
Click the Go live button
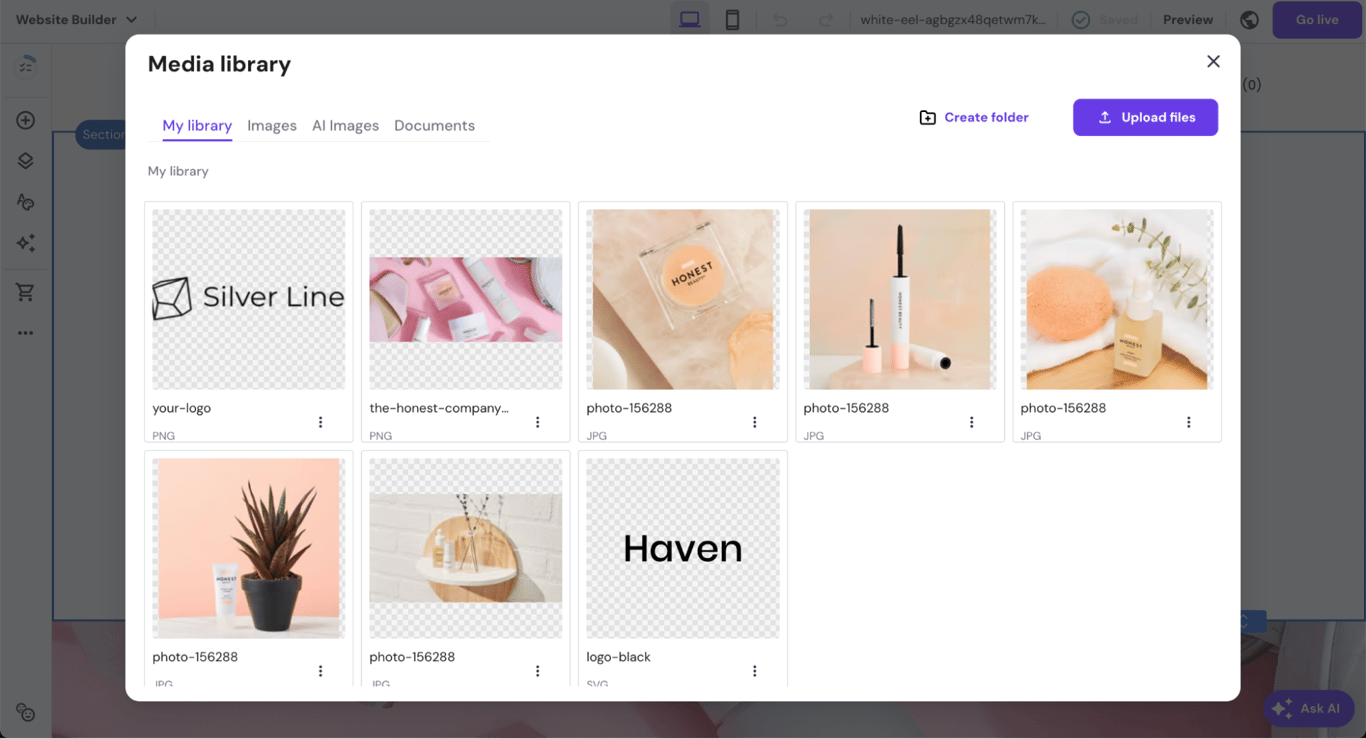(1316, 19)
